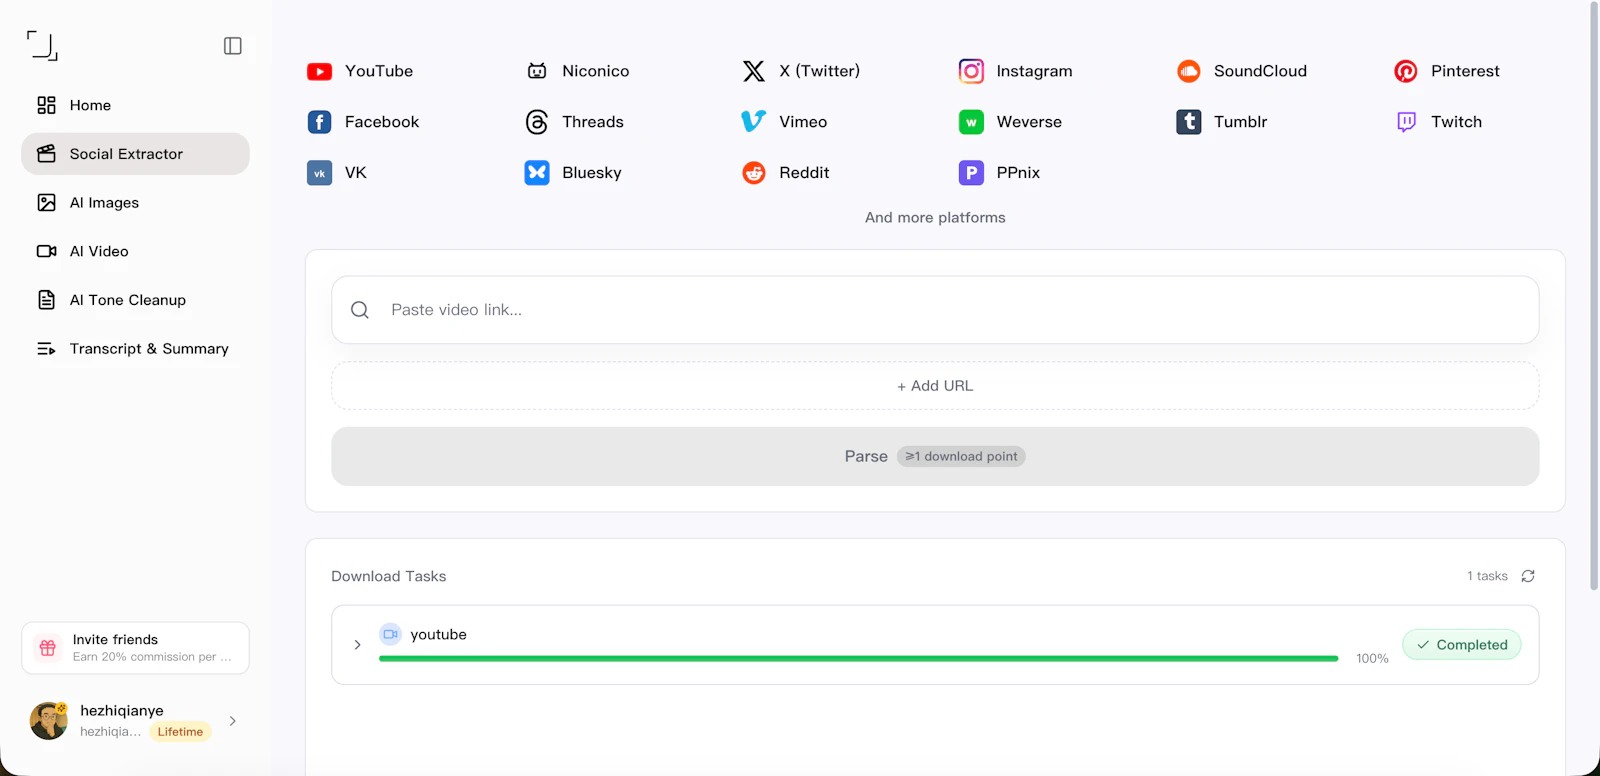
Task: Click the hezhiqianye username text
Action: [x=122, y=711]
